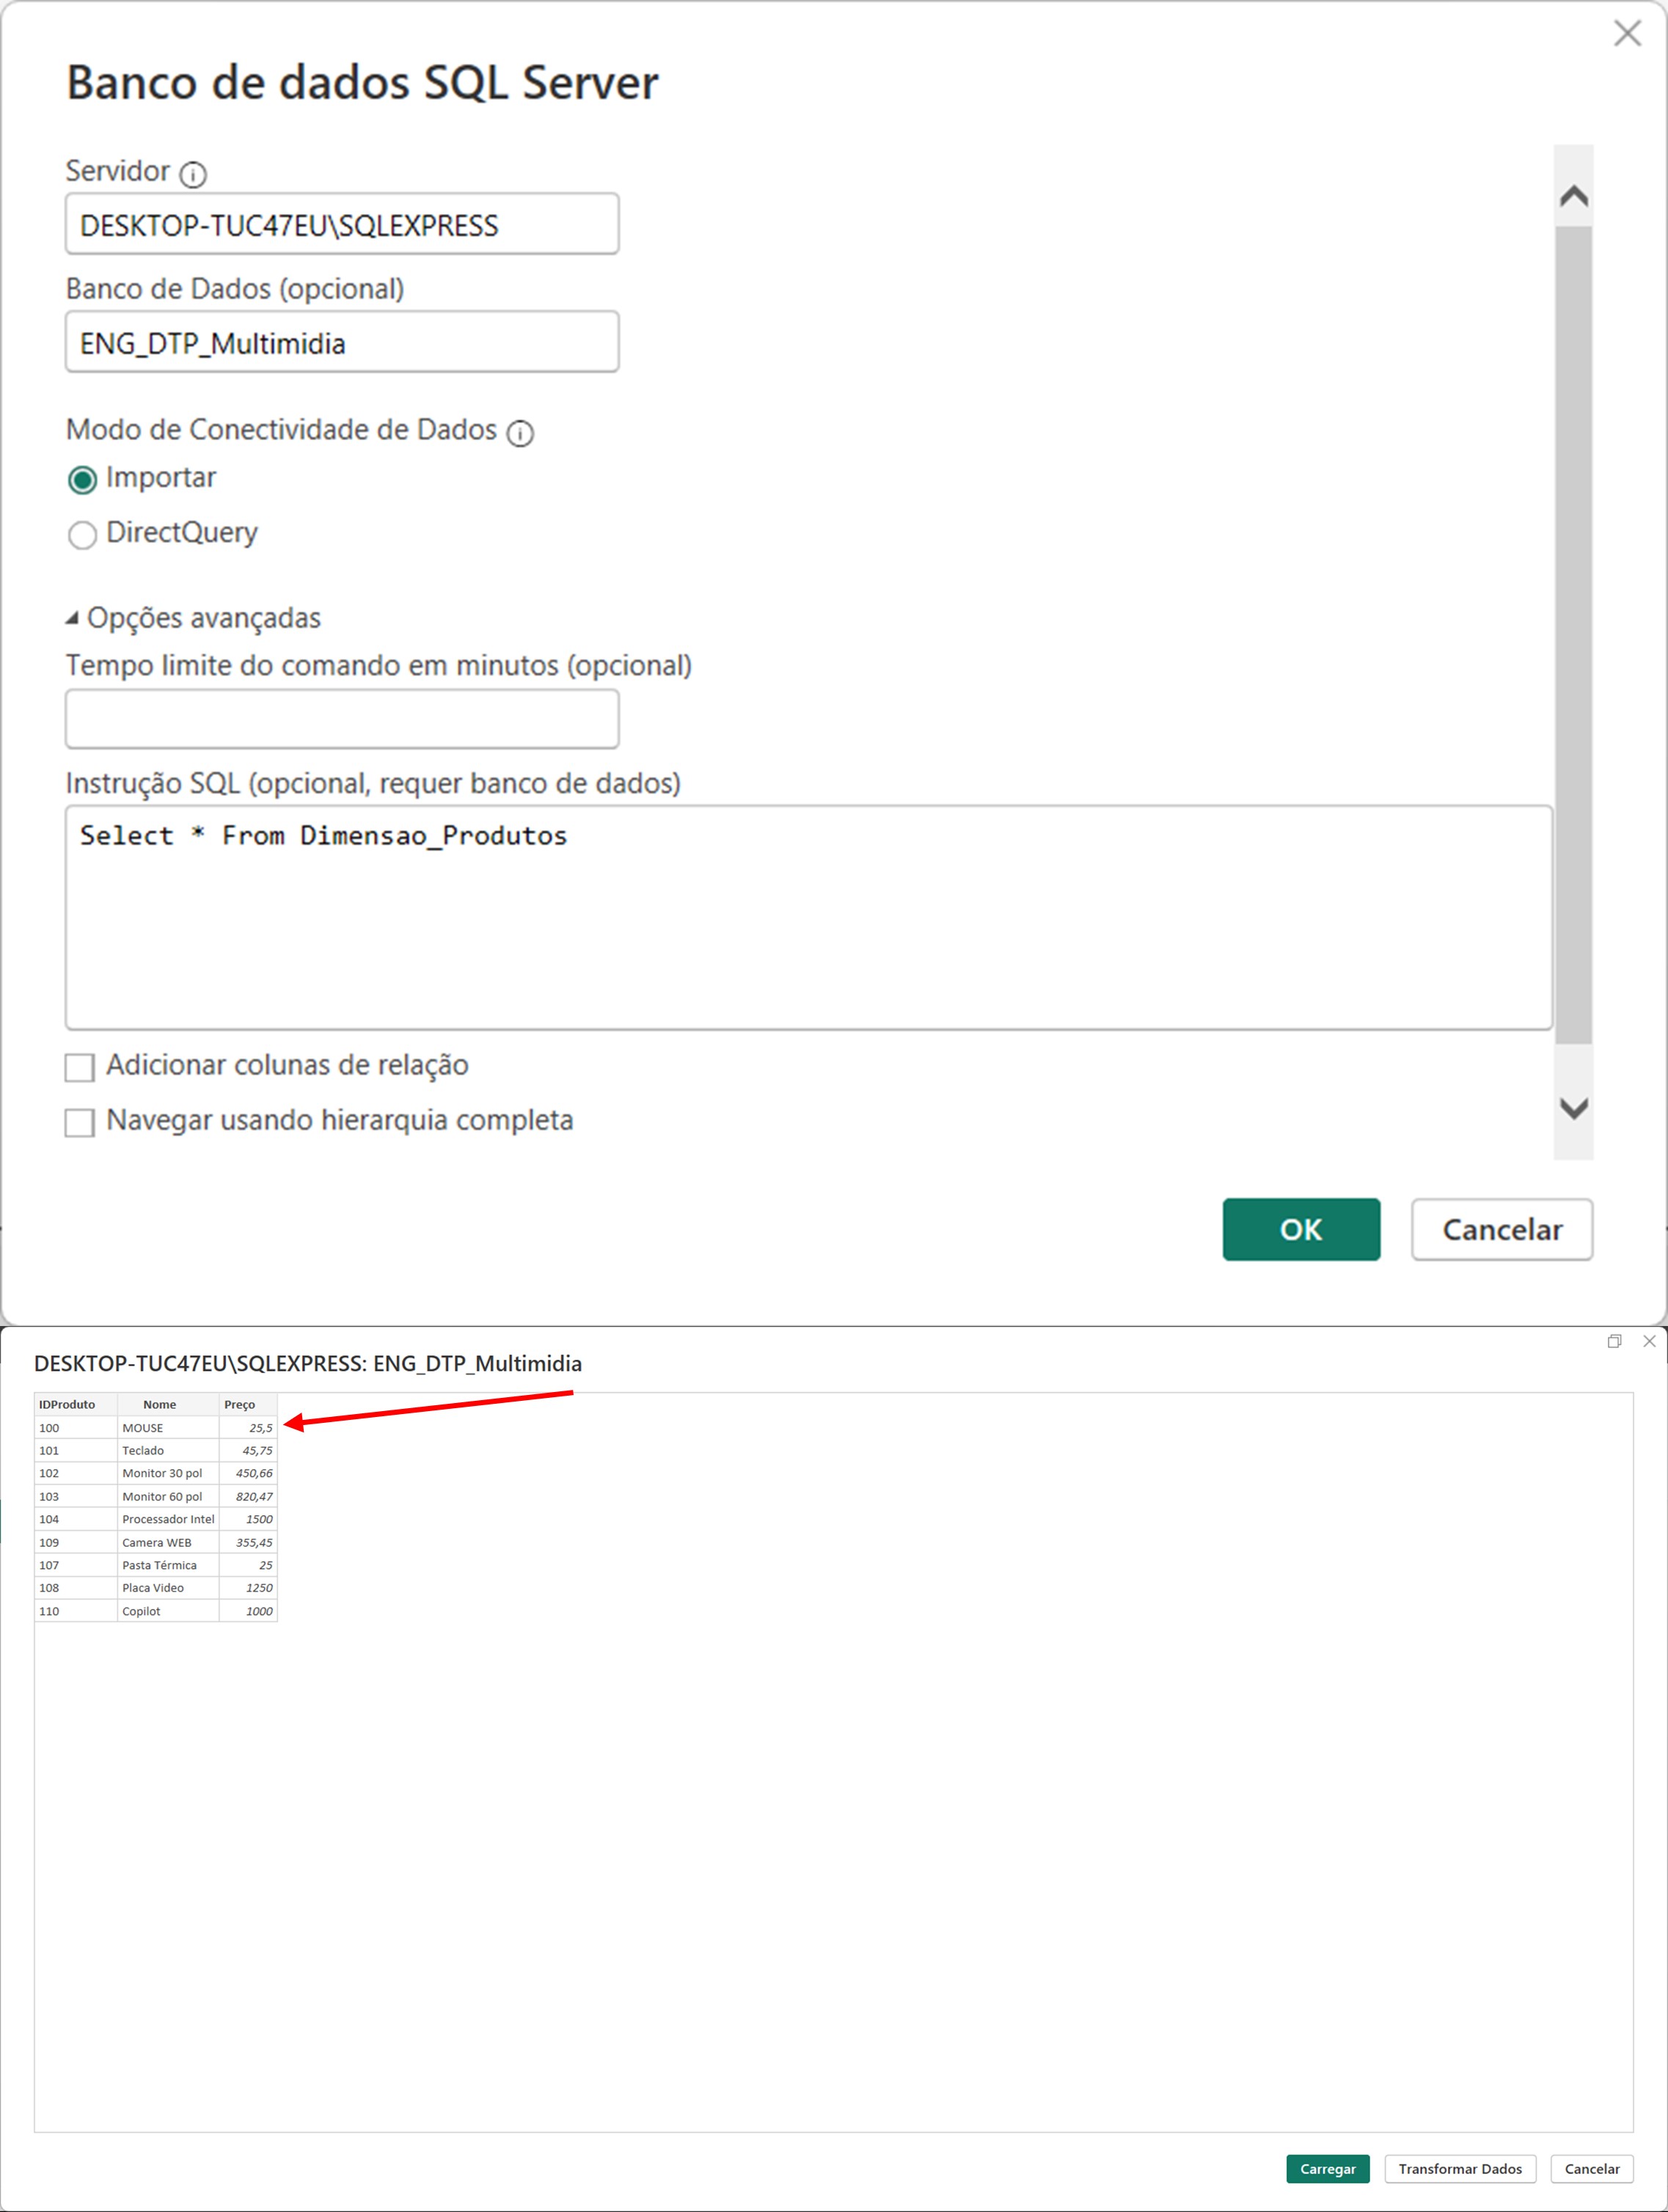This screenshot has height=2212, width=1668.
Task: Click price value 355,45
Action: (x=248, y=1542)
